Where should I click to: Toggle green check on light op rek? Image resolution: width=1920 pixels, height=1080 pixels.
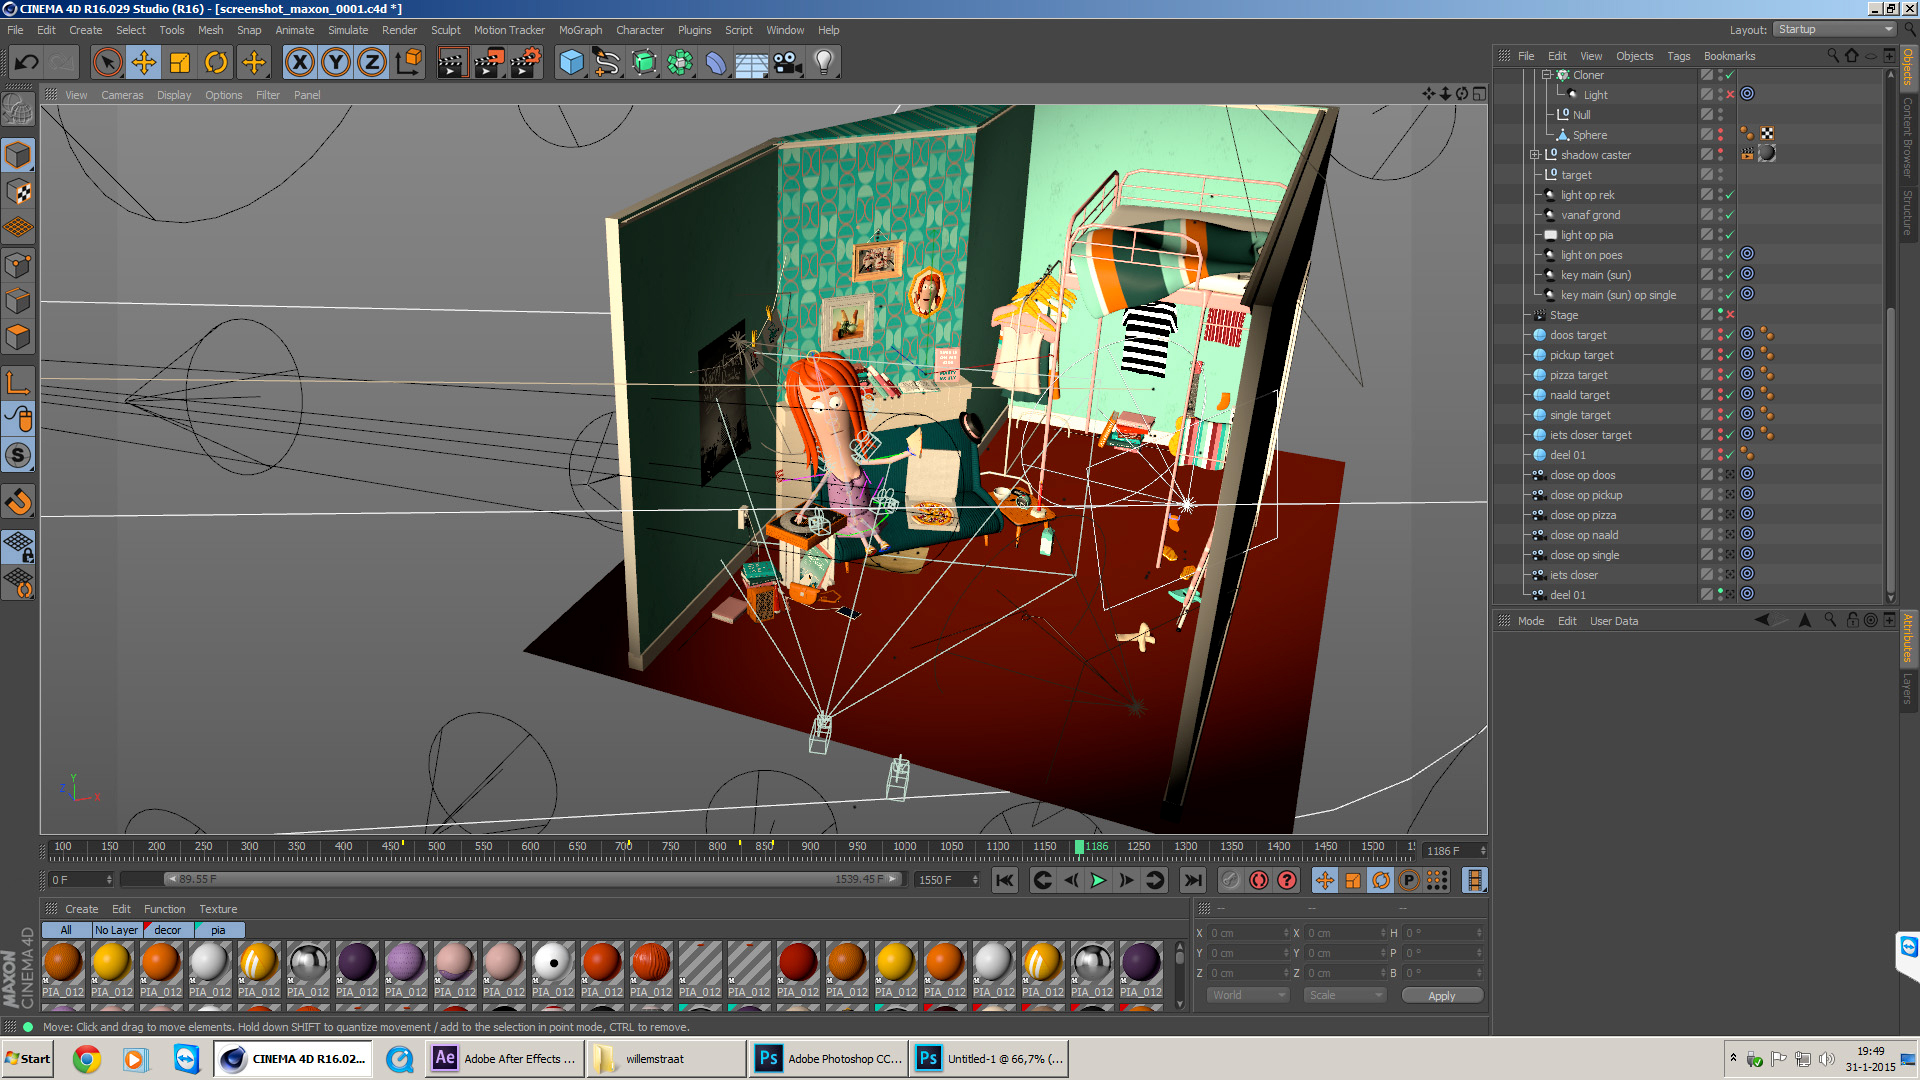1730,195
